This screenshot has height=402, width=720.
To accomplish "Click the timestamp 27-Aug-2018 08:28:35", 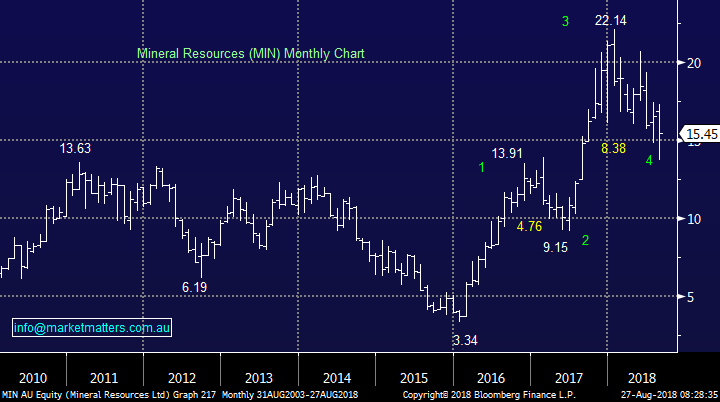I will pos(669,395).
